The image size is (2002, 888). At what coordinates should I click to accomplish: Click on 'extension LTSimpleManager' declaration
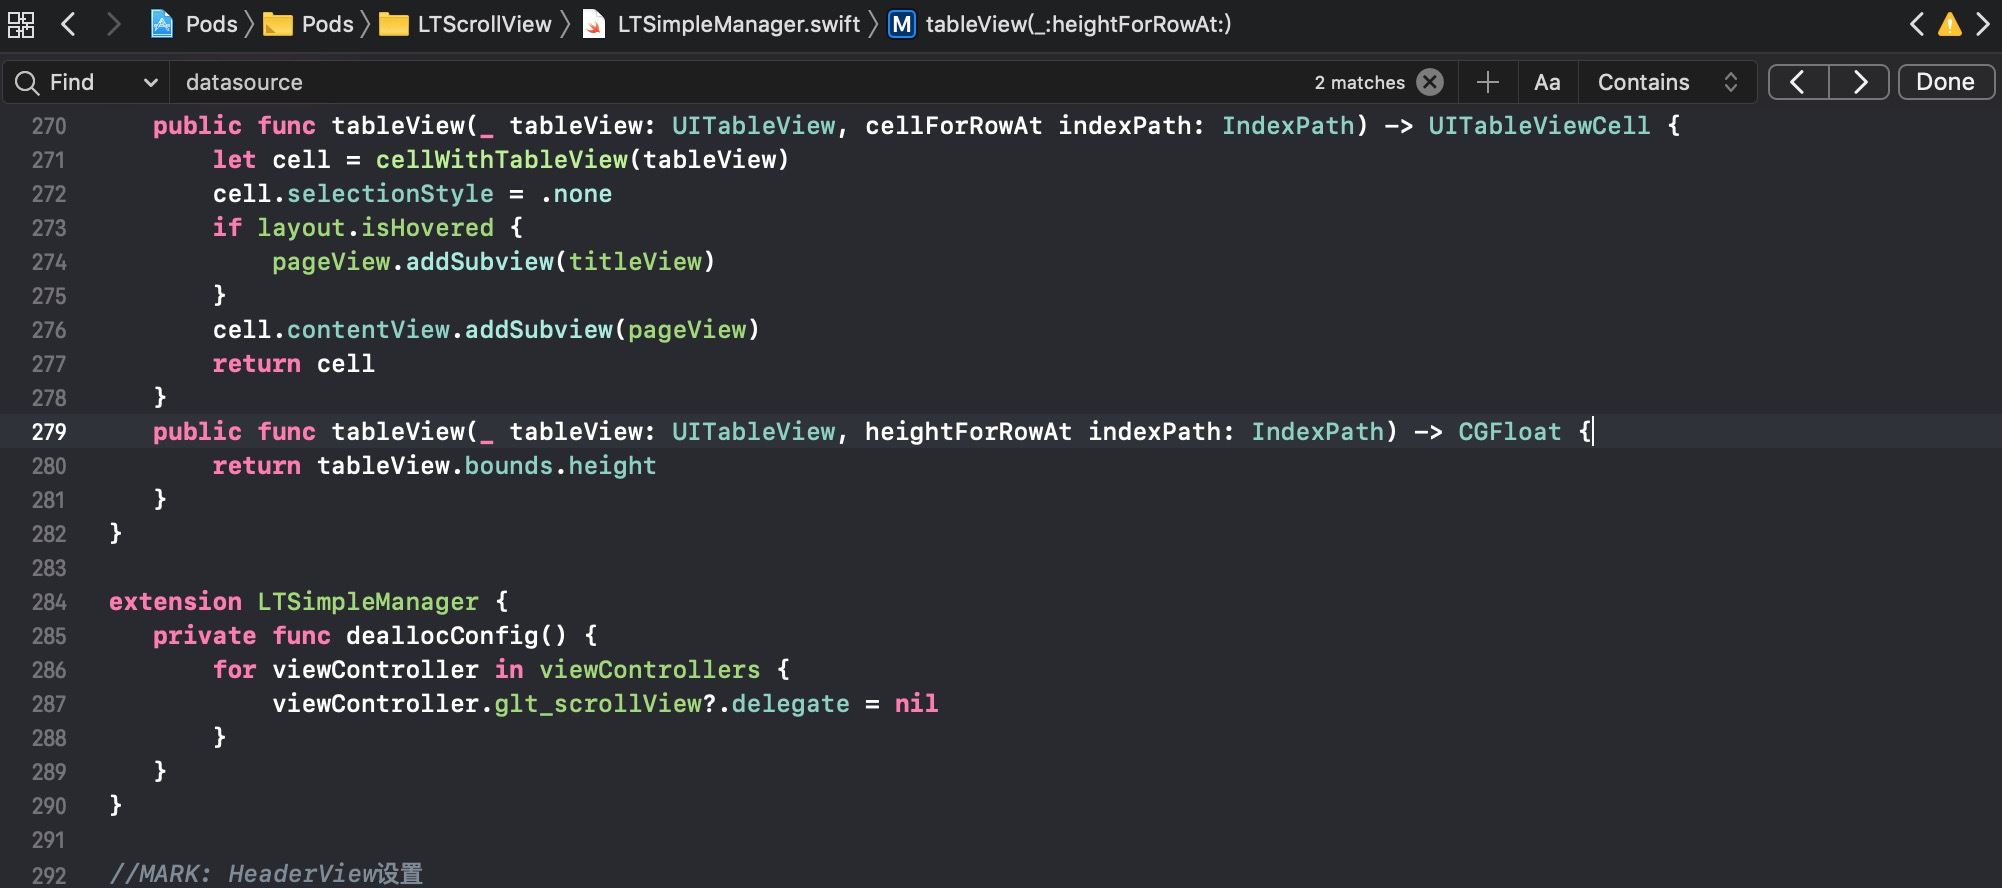point(293,602)
